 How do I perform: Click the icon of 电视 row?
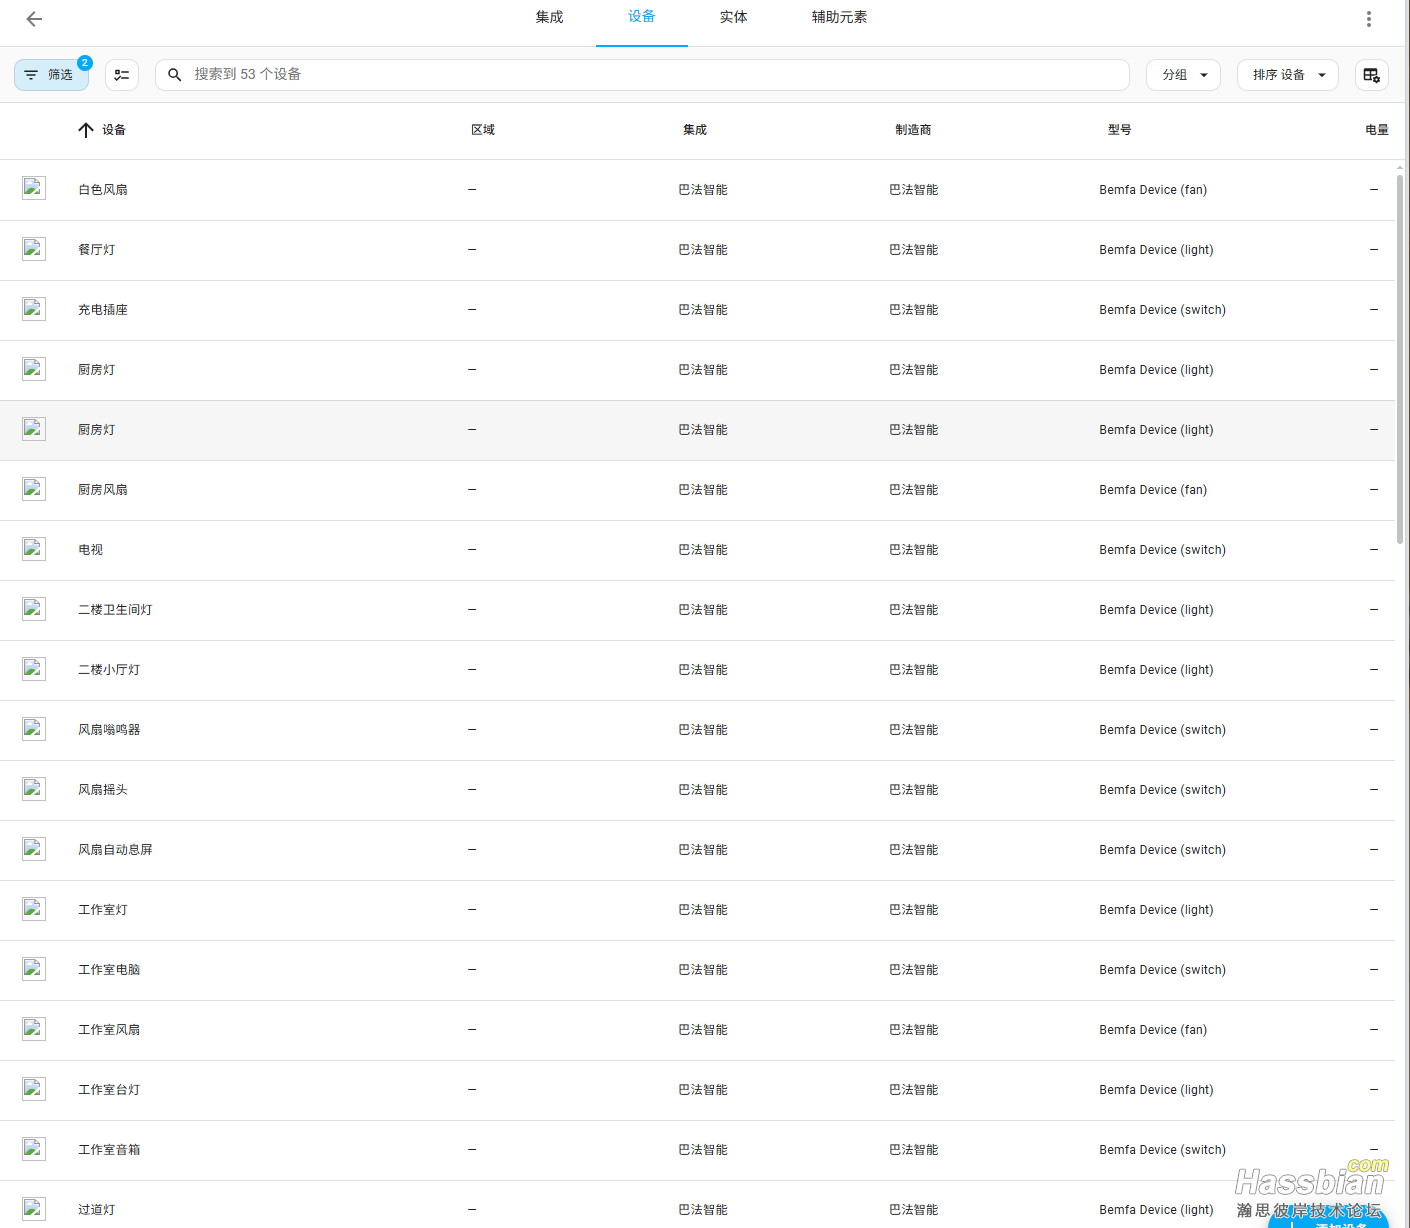coord(34,549)
